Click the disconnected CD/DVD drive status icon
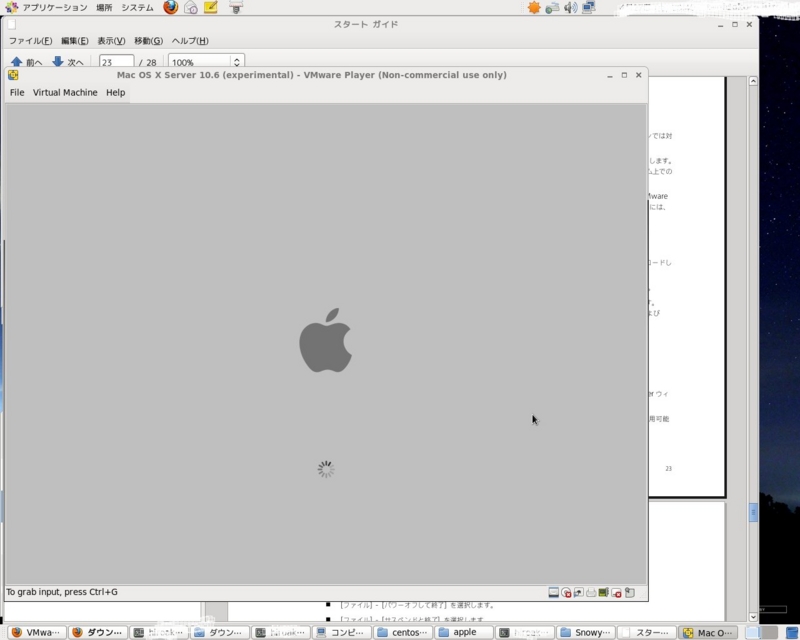 coord(566,593)
